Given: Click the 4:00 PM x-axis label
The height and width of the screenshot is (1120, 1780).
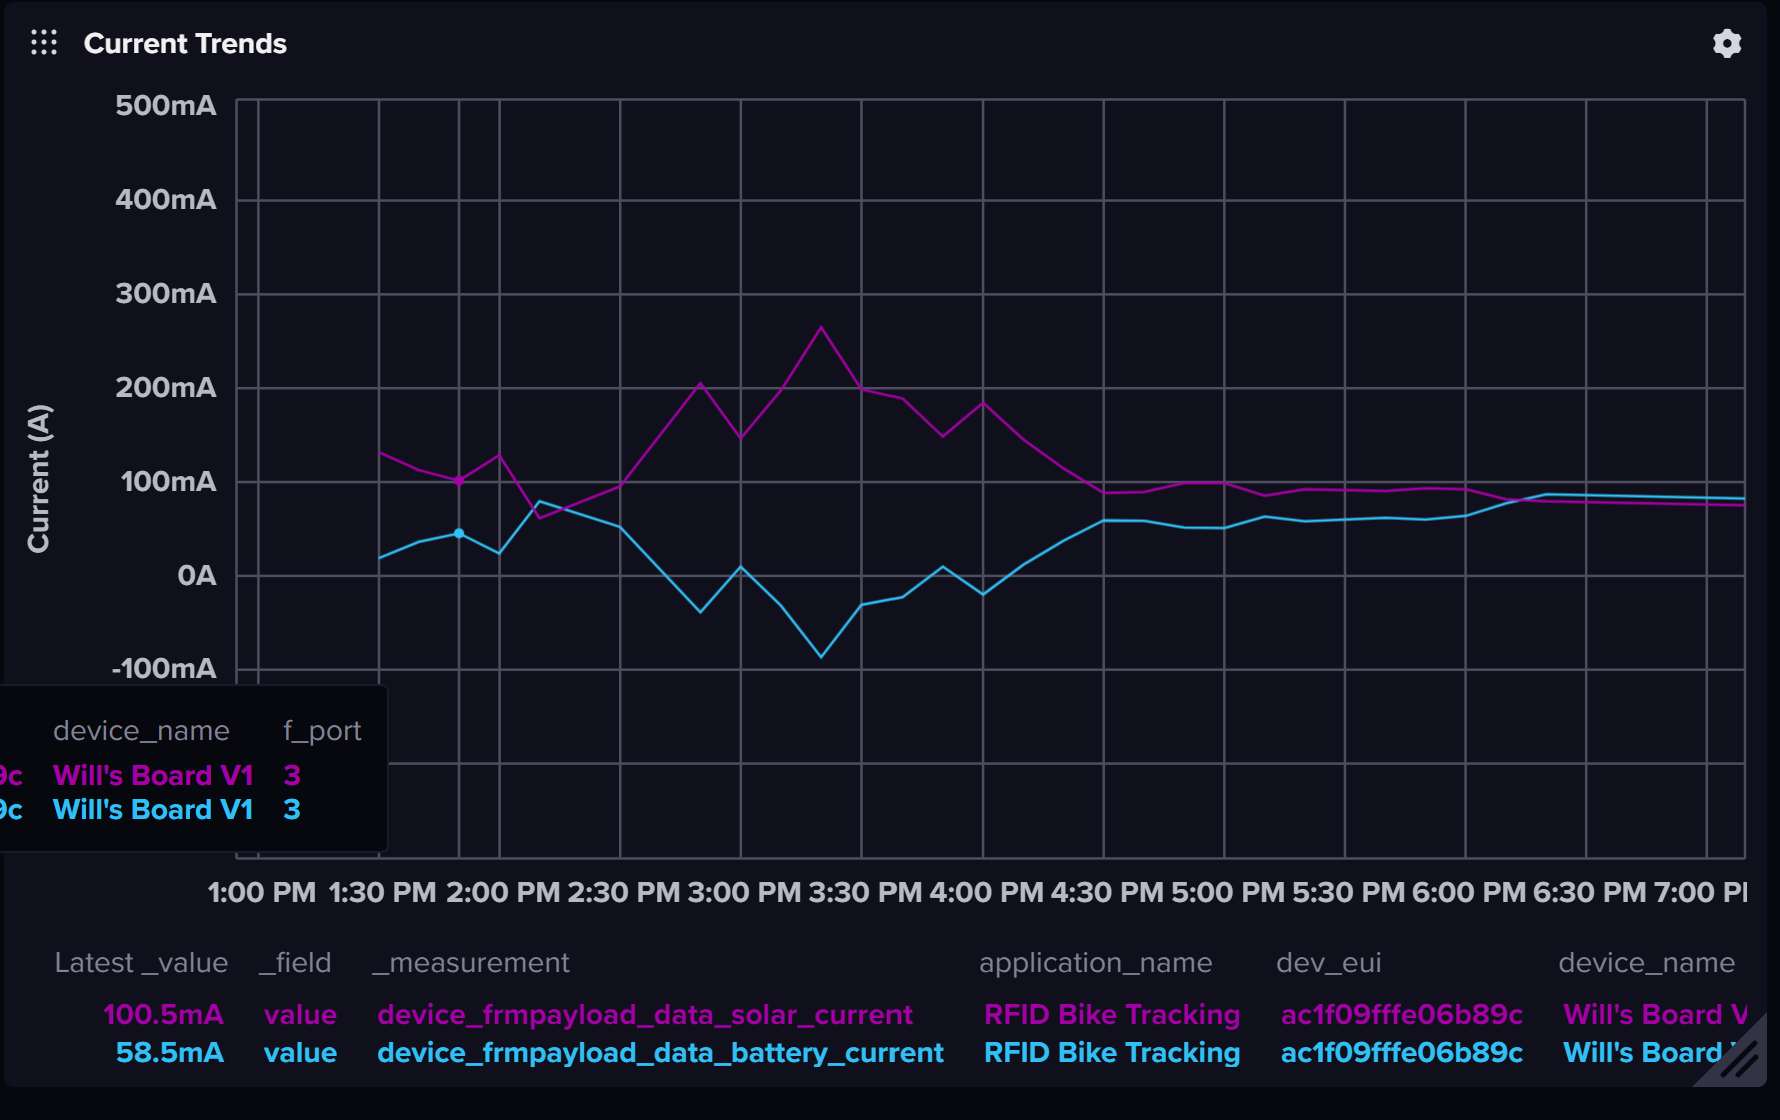Looking at the screenshot, I should [x=986, y=891].
